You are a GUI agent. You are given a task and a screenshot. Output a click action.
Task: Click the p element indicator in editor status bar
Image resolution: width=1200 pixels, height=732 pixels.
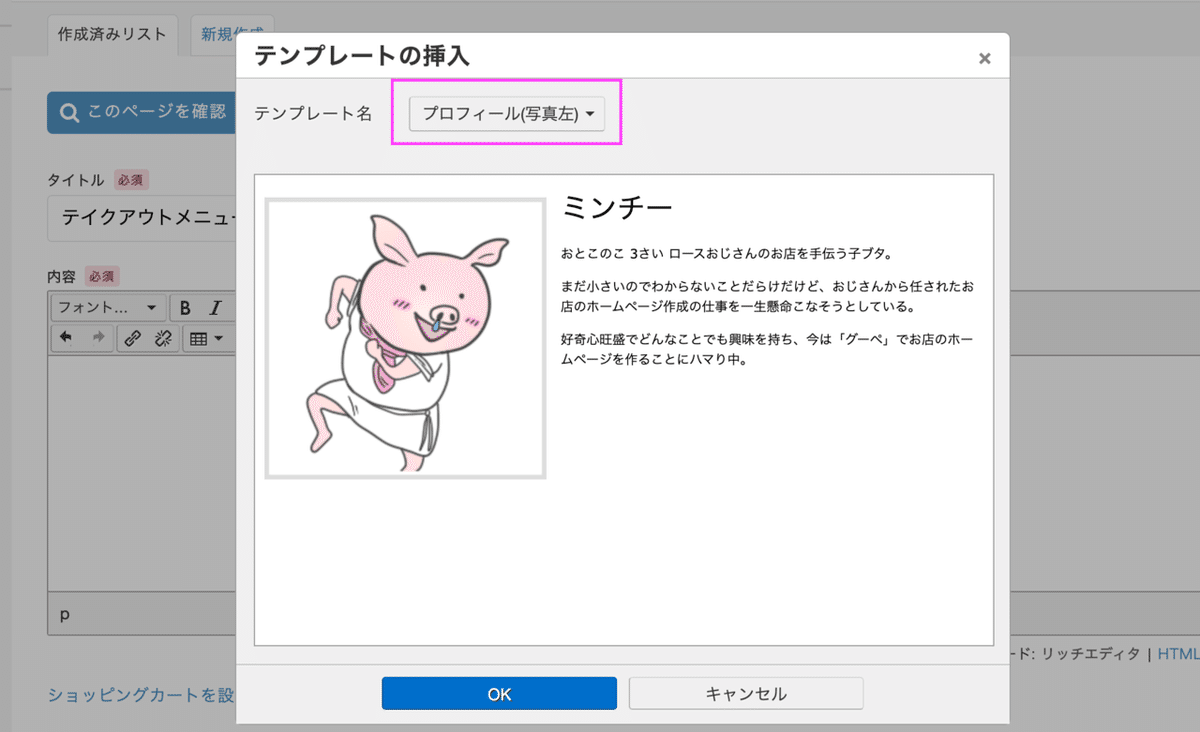pyautogui.click(x=64, y=615)
